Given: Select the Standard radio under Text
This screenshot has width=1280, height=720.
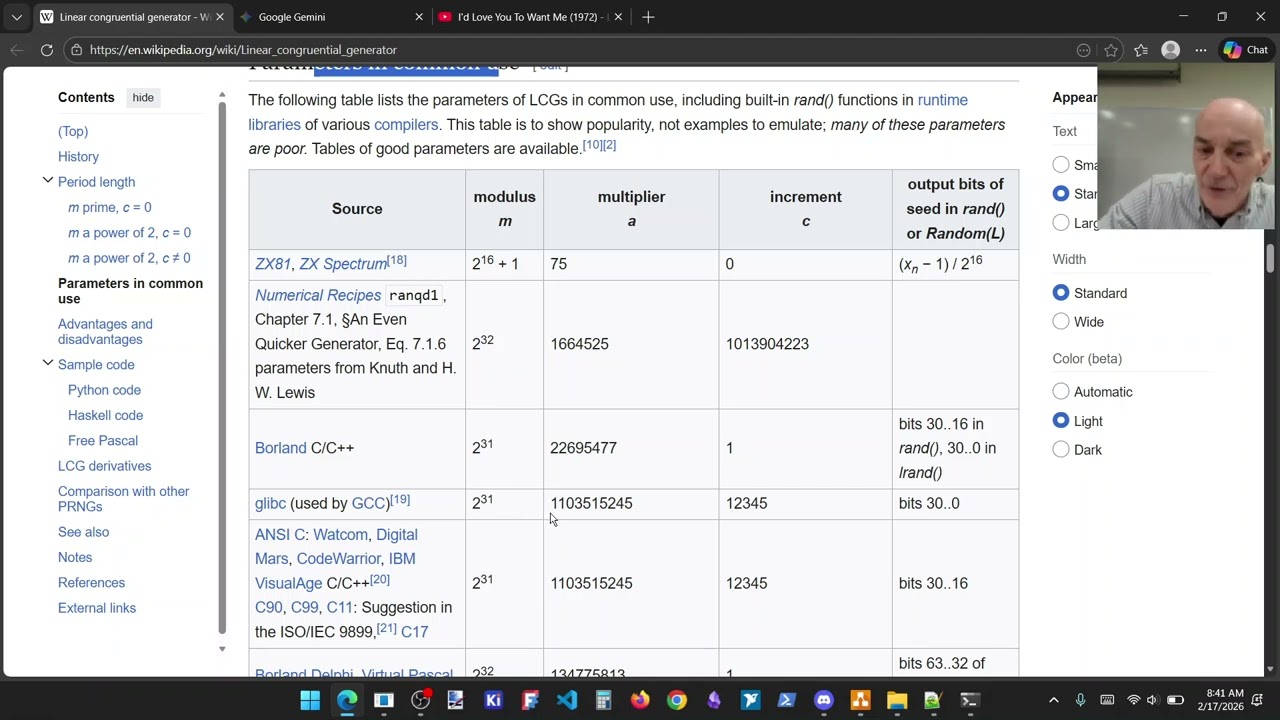Looking at the screenshot, I should click(x=1061, y=194).
